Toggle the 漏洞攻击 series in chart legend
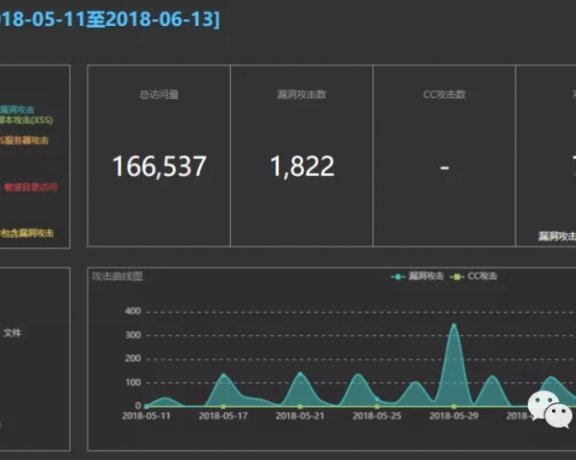The width and height of the screenshot is (576, 460). pyautogui.click(x=417, y=276)
